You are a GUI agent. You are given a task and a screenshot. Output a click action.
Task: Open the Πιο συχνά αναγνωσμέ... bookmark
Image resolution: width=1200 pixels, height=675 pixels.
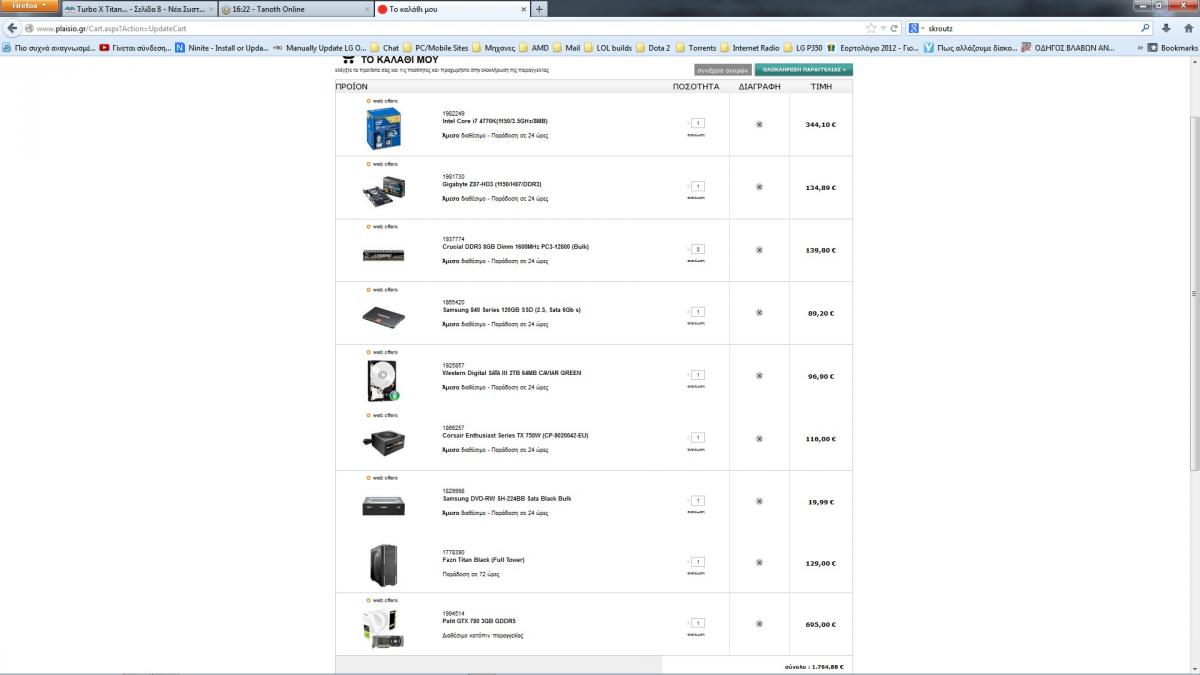(x=49, y=47)
